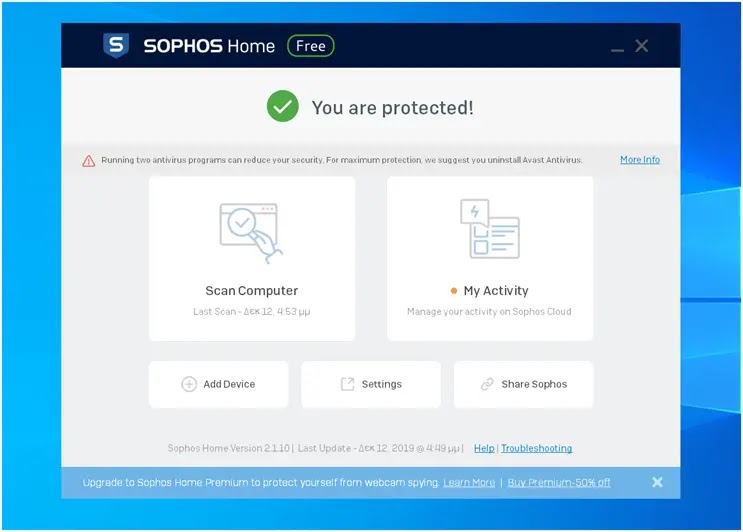Screen dimensions: 743x532
Task: Click the Upgrade to Sophos Home Premium text
Action: coord(261,483)
